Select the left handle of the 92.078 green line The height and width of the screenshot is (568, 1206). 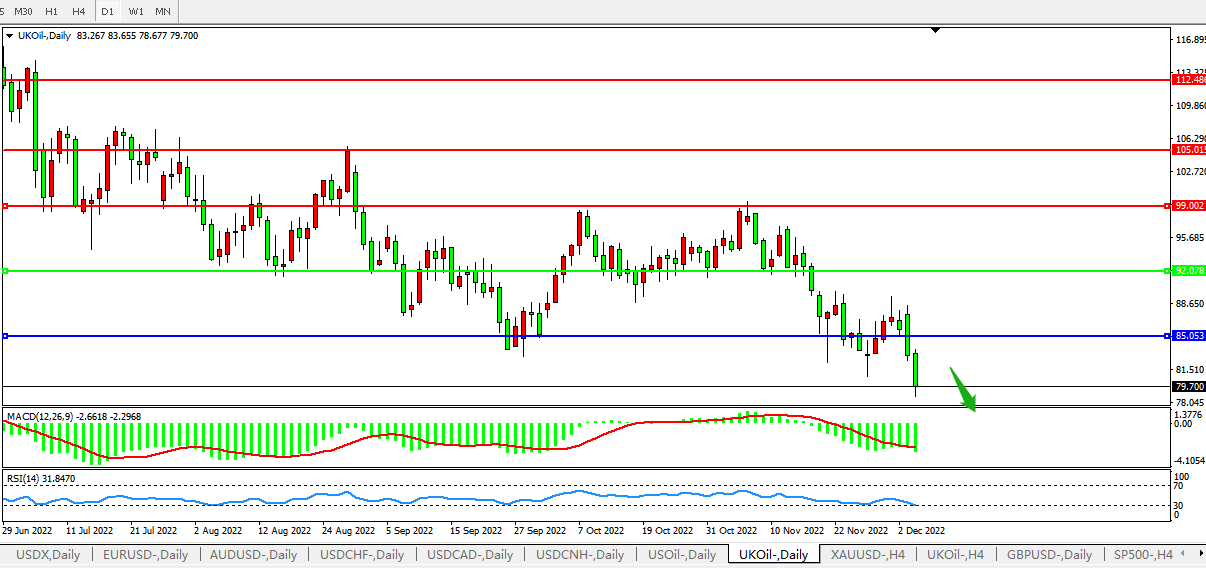[6, 271]
